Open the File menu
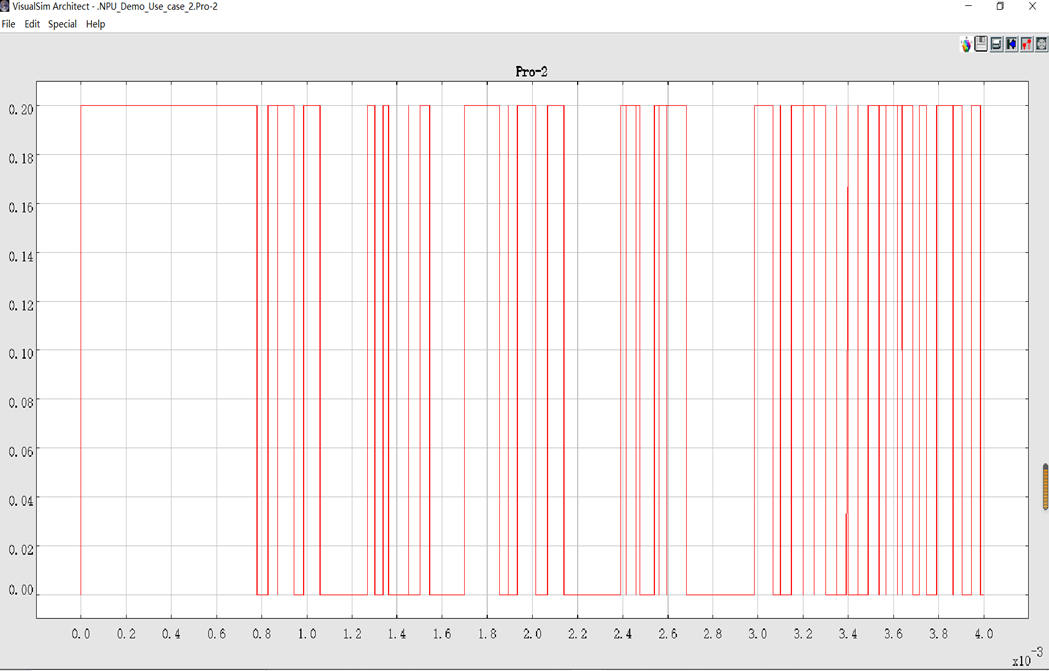Viewport: 1049px width, 671px height. (9, 24)
